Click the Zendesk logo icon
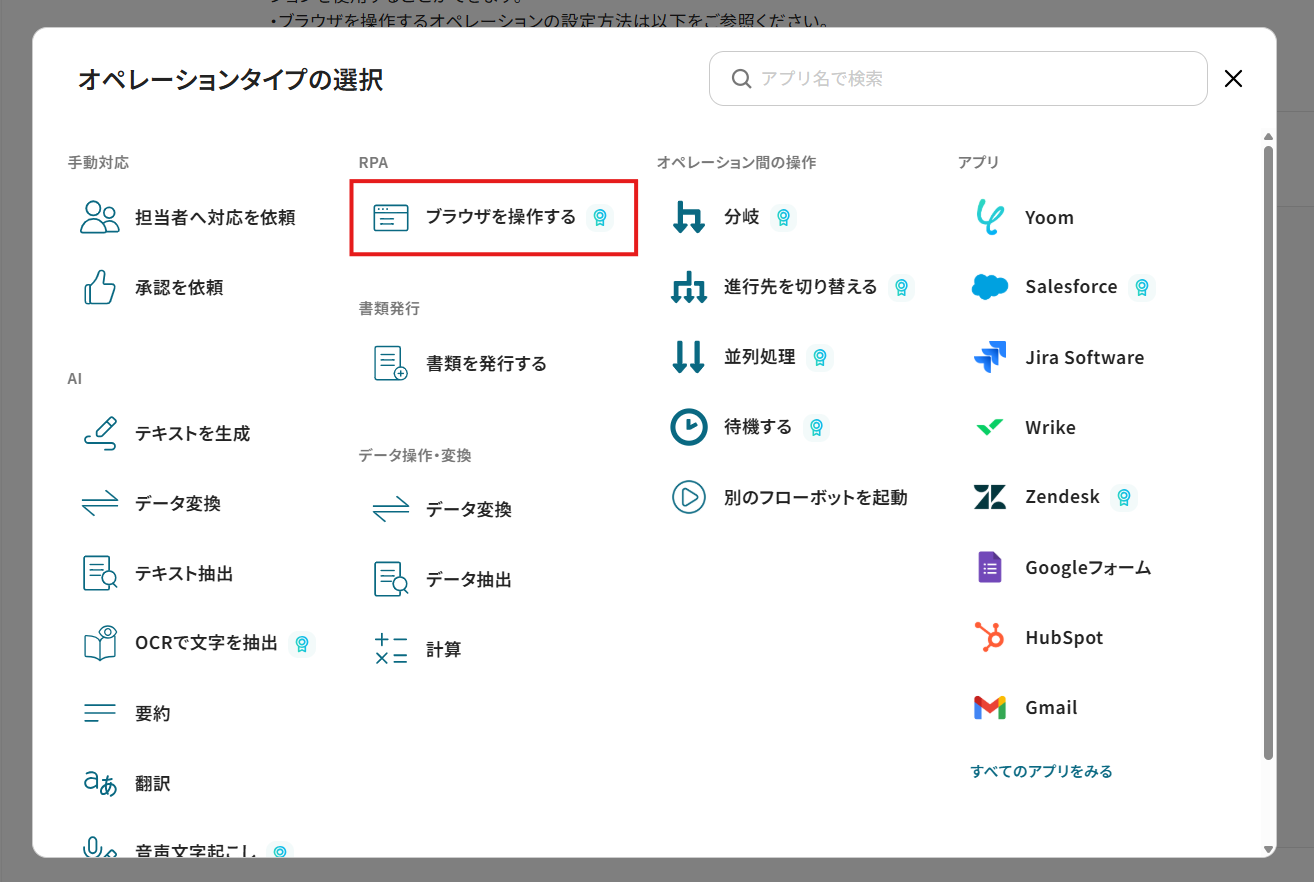Screen dimensions: 1314x882 click(x=989, y=497)
